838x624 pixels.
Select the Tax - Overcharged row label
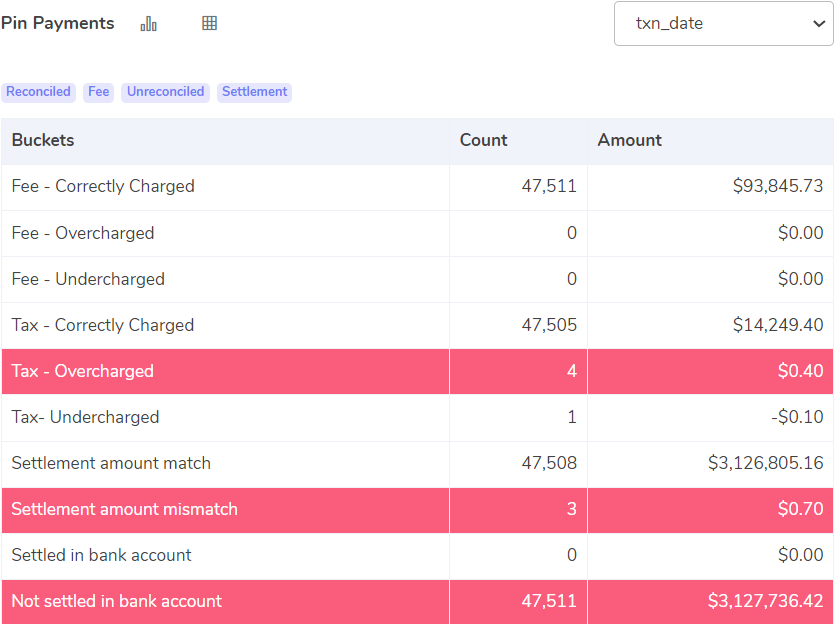point(83,371)
